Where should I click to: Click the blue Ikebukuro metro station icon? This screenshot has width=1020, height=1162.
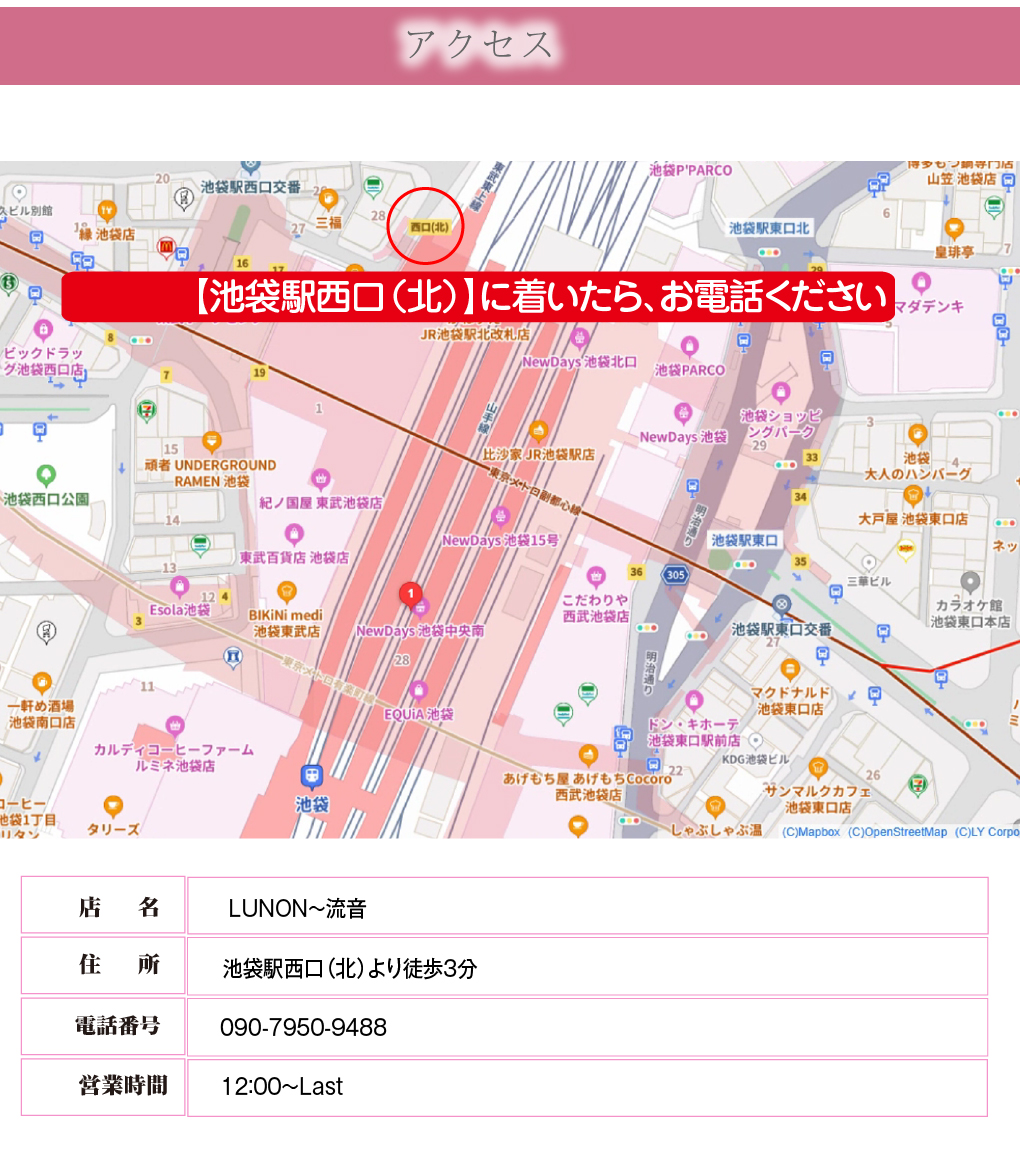(x=312, y=776)
